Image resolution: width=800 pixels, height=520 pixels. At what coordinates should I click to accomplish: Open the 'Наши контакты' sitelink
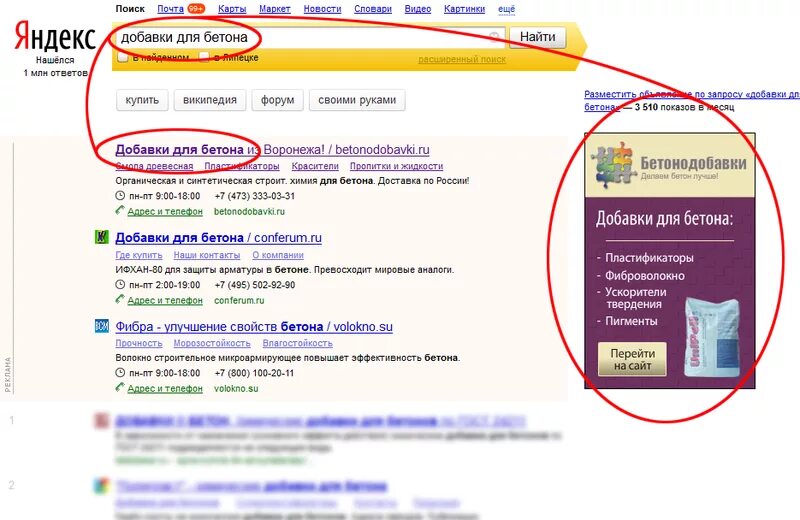click(x=207, y=255)
